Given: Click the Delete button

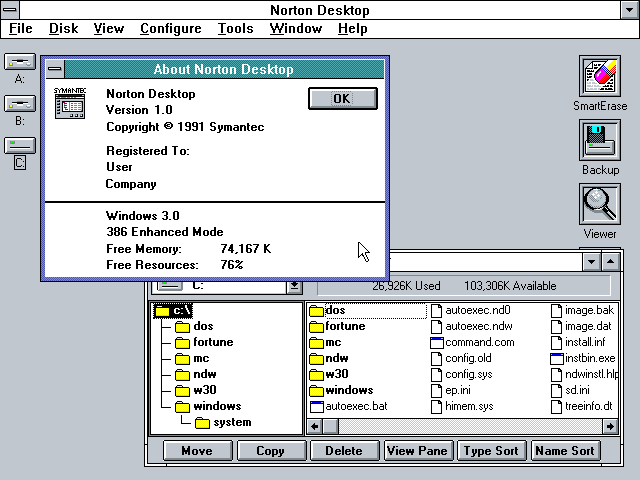Looking at the screenshot, I should pos(344,451).
